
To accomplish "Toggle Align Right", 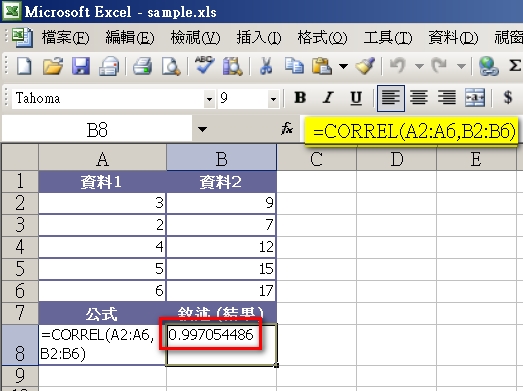I will tap(447, 98).
